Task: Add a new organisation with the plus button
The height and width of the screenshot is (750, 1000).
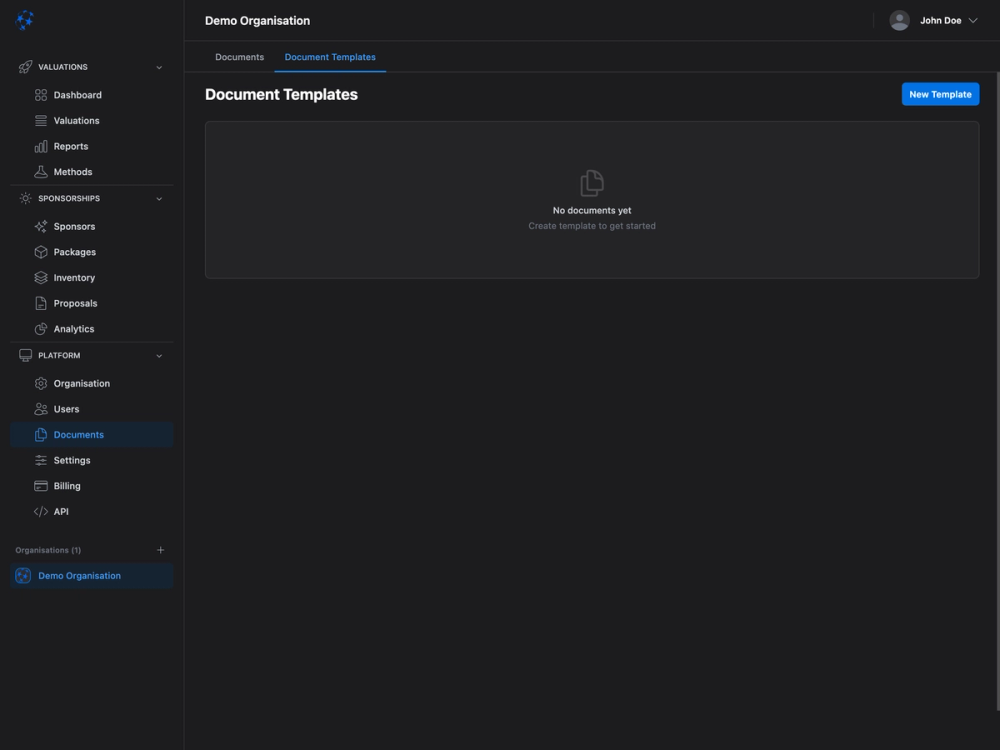Action: pyautogui.click(x=159, y=549)
